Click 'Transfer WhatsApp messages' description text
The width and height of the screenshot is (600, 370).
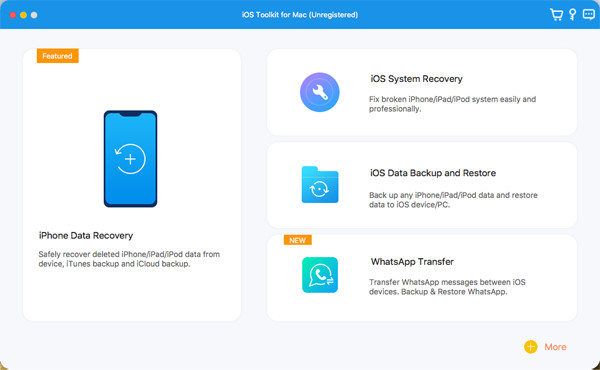(x=447, y=287)
